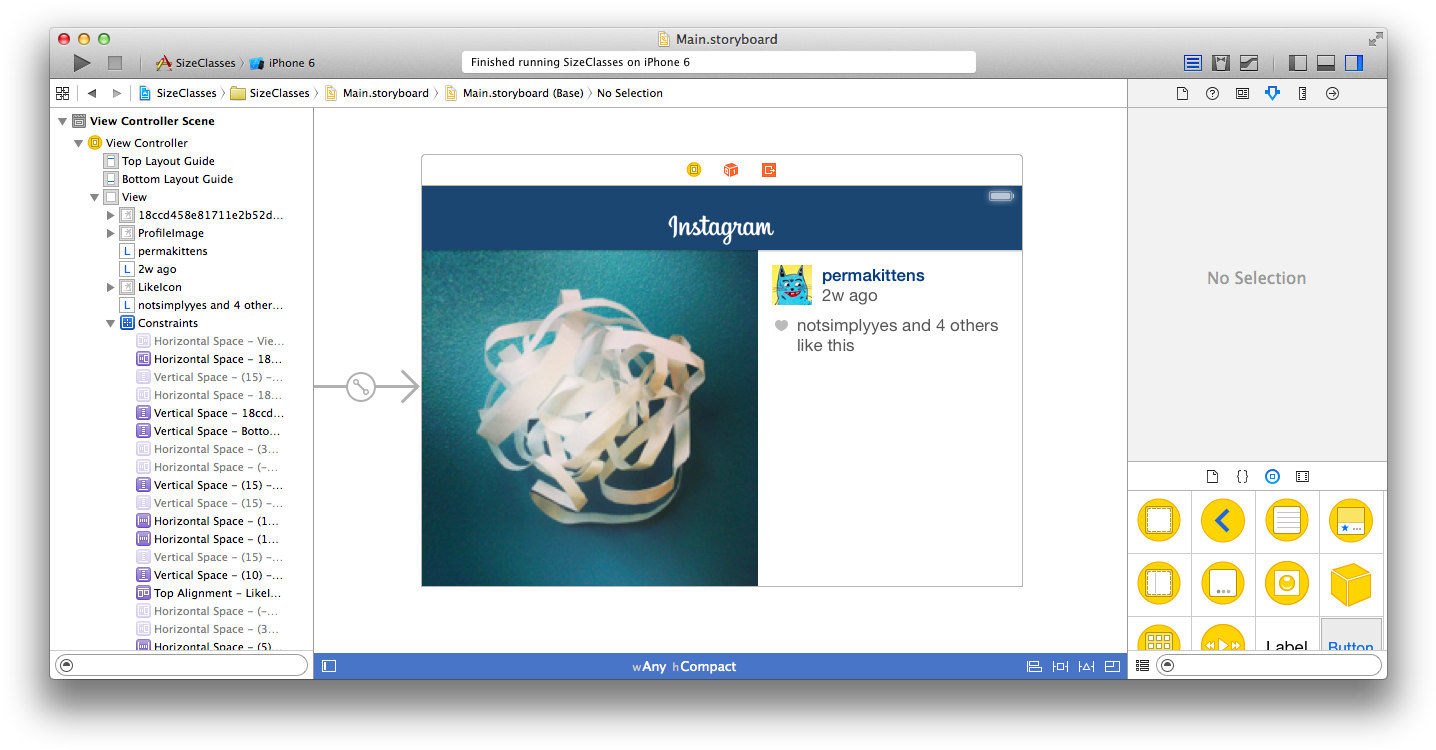Expand the ProfileImage tree item

pos(111,233)
